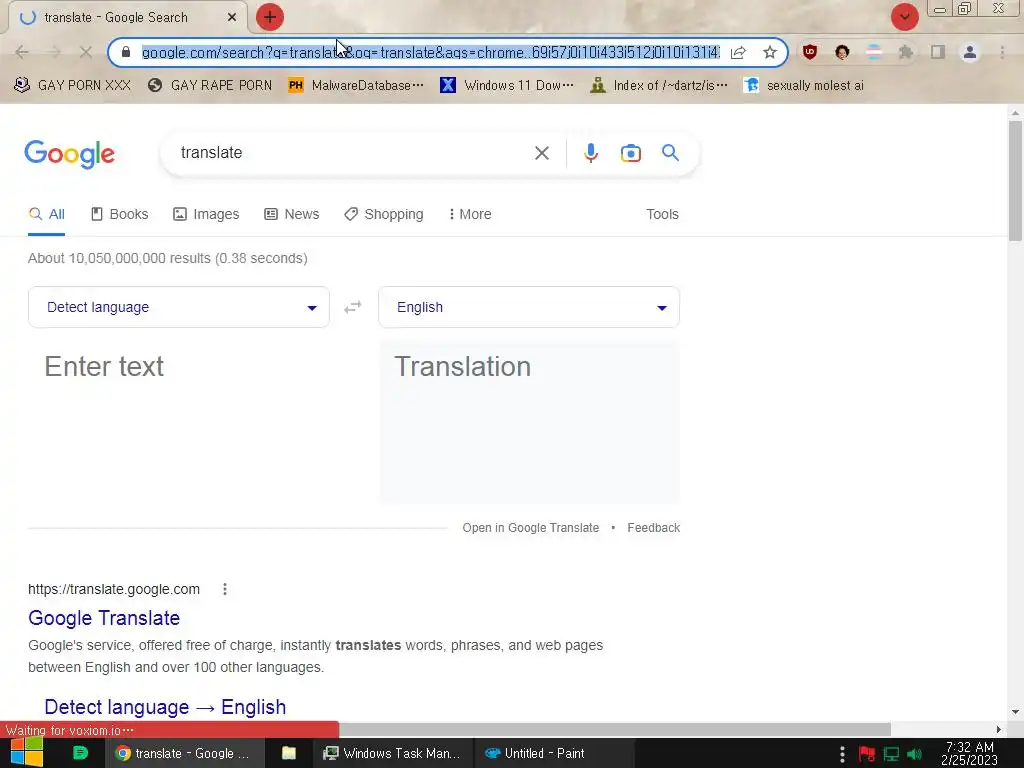Open the MalwareDatabase bookmark
The width and height of the screenshot is (1024, 768).
coord(356,86)
